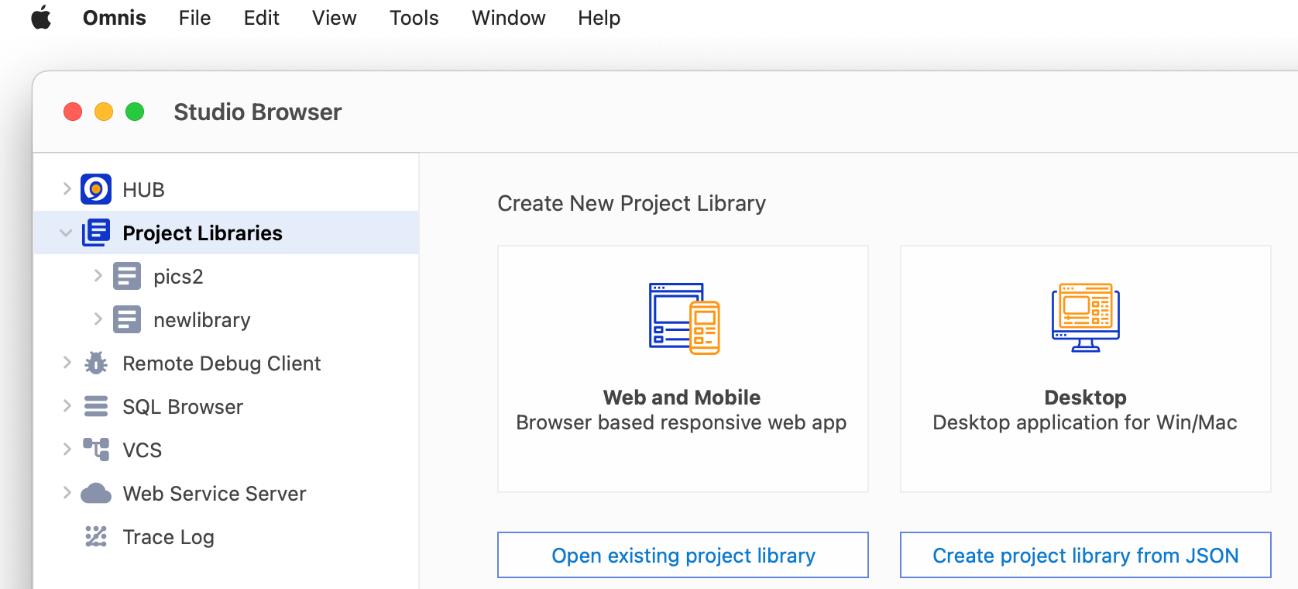Open the Omnis application menu
Image resolution: width=1298 pixels, height=589 pixels.
[x=114, y=18]
